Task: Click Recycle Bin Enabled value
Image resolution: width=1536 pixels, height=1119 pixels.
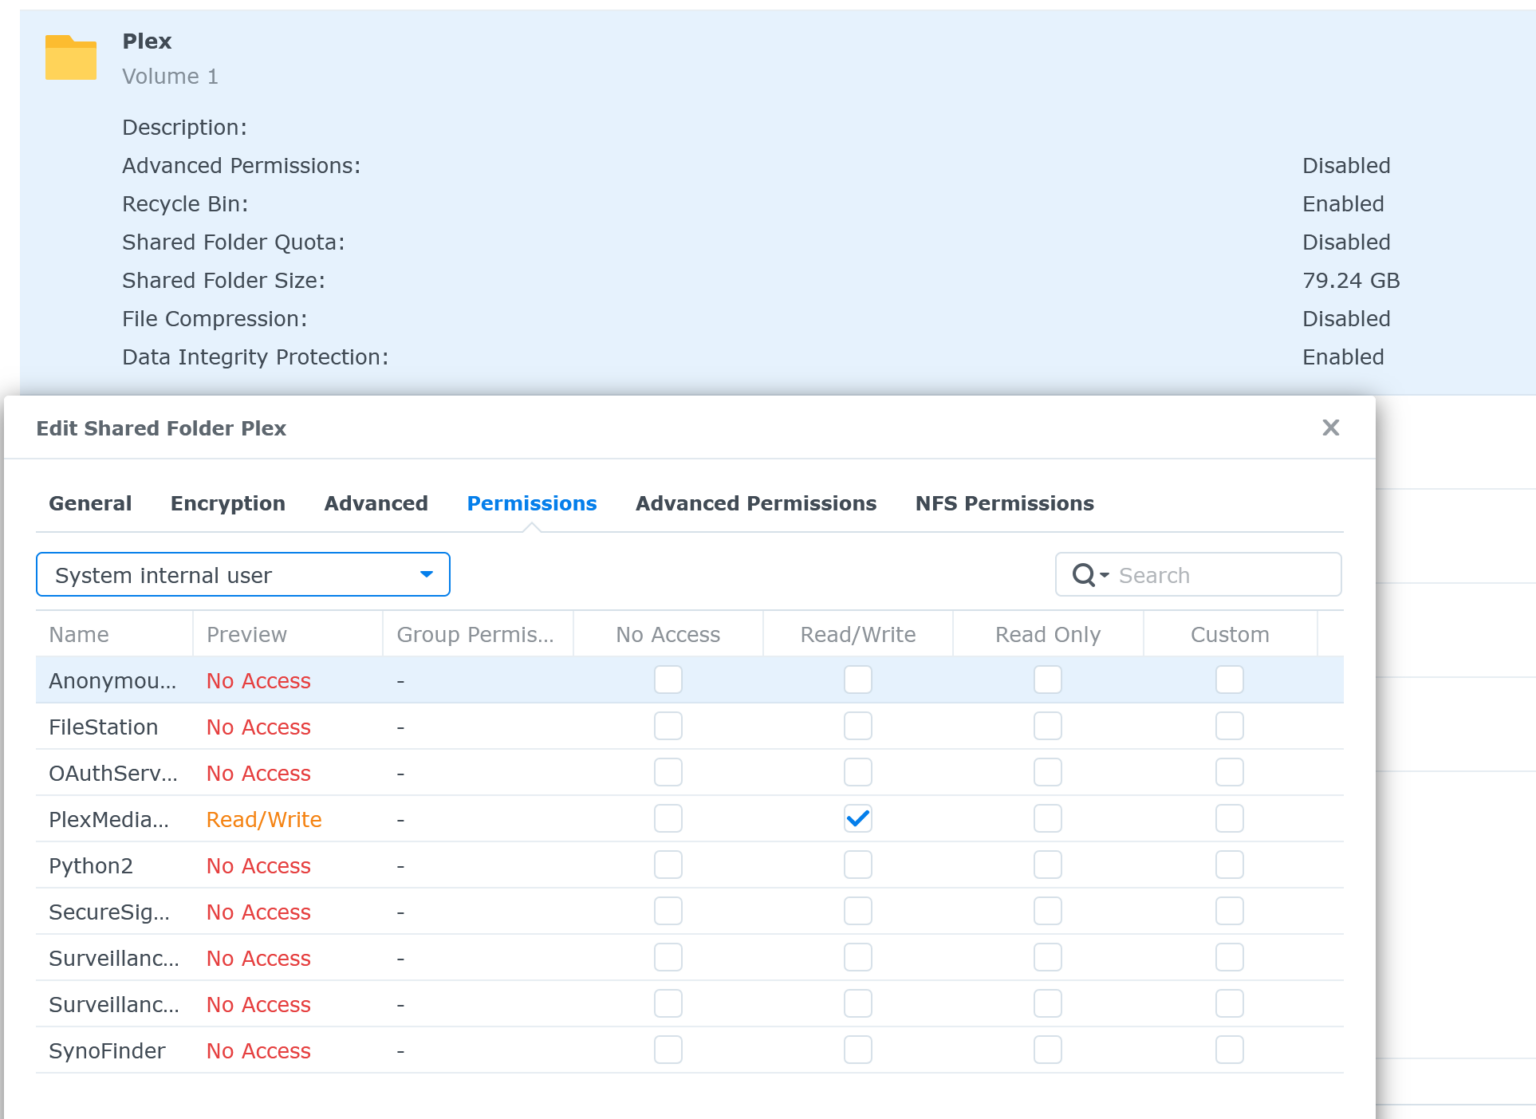Action: coord(1343,204)
